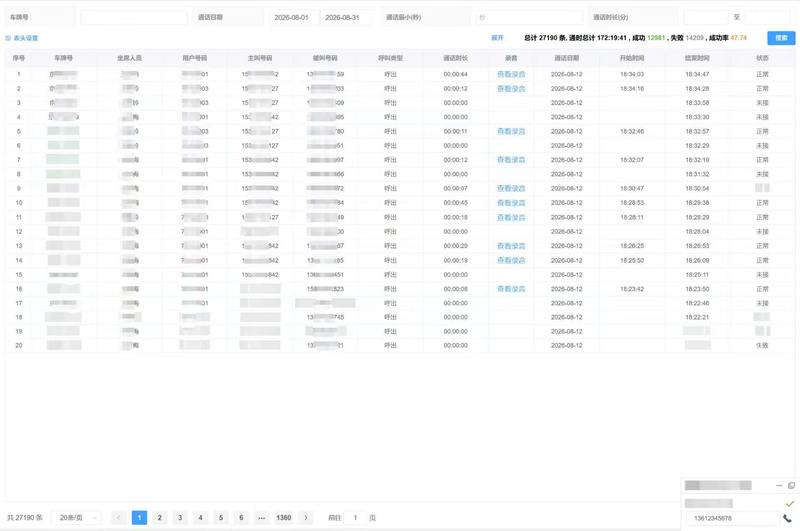View recording for call ending 18:34:28
The image size is (800, 531).
[511, 89]
